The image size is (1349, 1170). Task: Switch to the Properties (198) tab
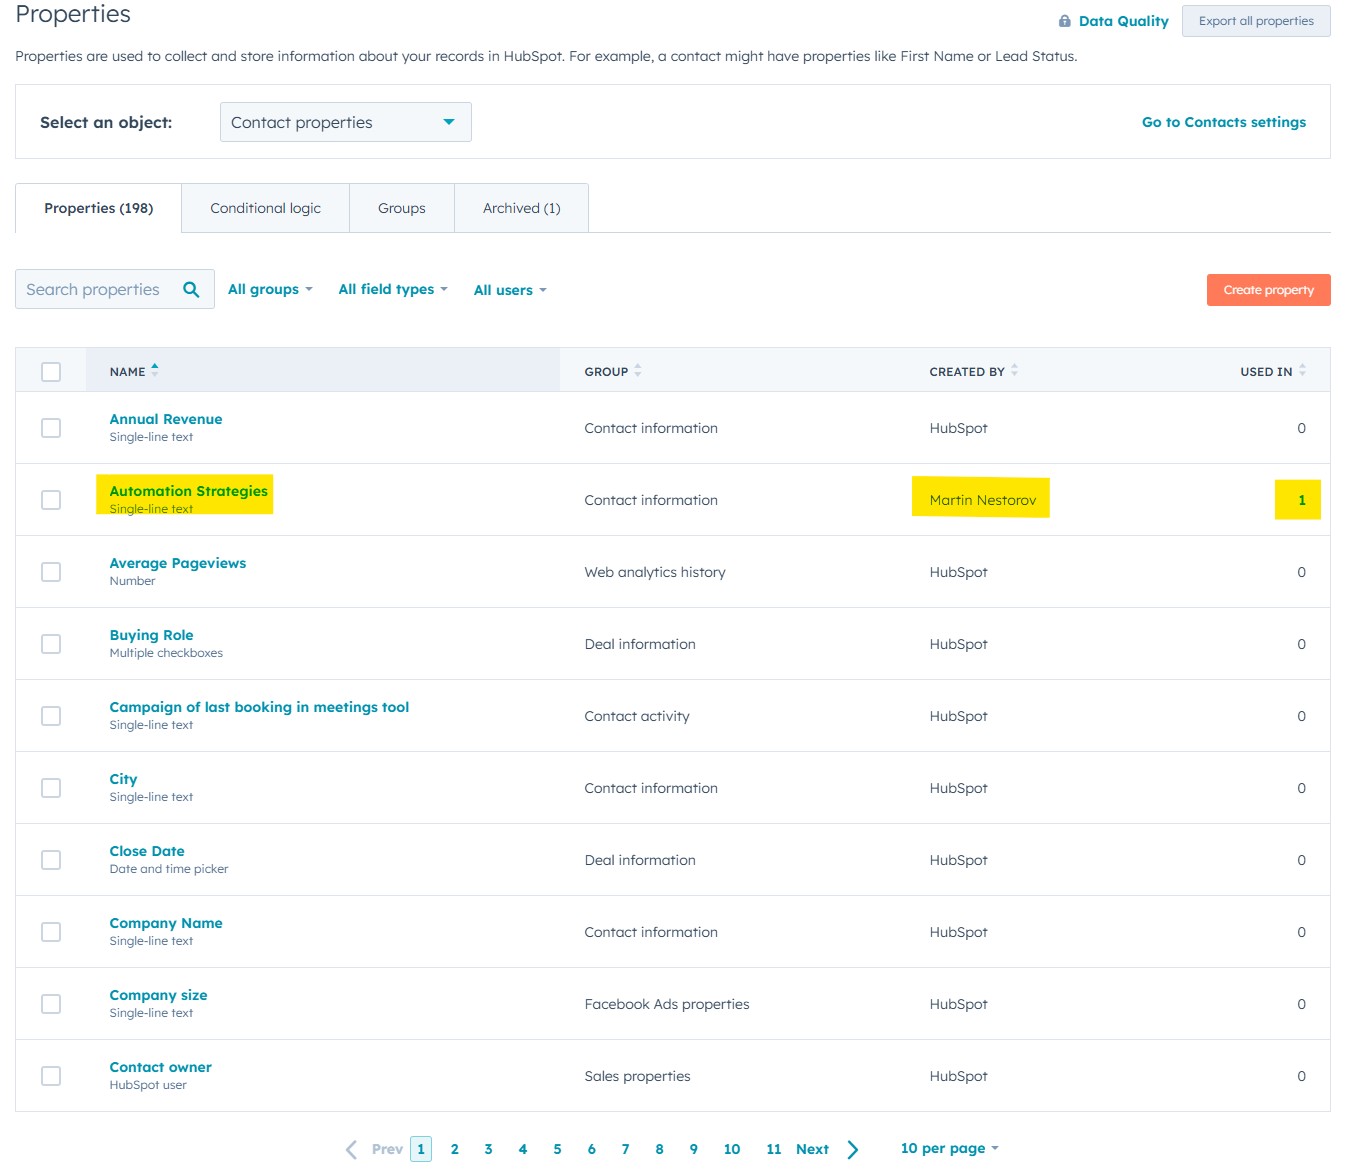[99, 208]
